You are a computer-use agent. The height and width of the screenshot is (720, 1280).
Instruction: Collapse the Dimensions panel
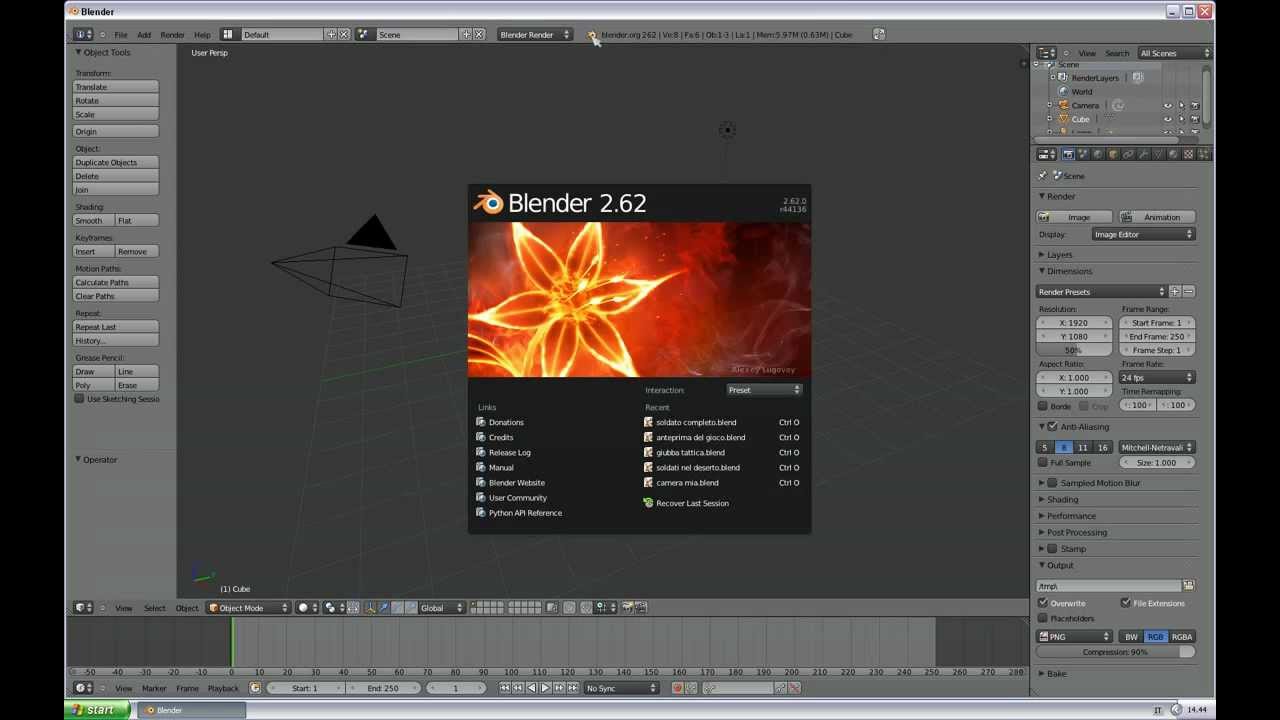tap(1069, 271)
